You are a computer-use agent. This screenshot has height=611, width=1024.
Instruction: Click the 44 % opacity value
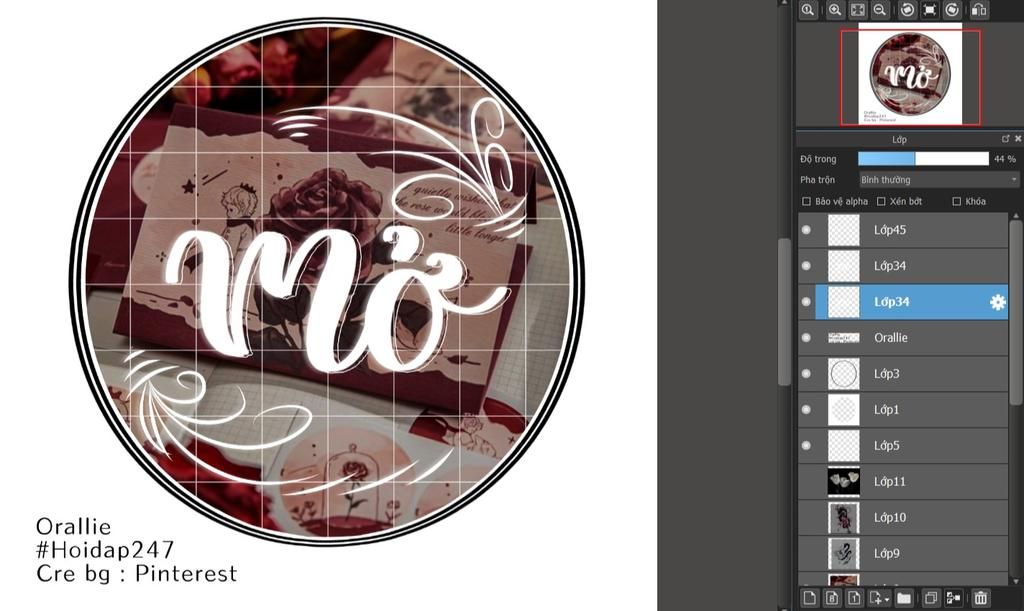tap(1005, 159)
